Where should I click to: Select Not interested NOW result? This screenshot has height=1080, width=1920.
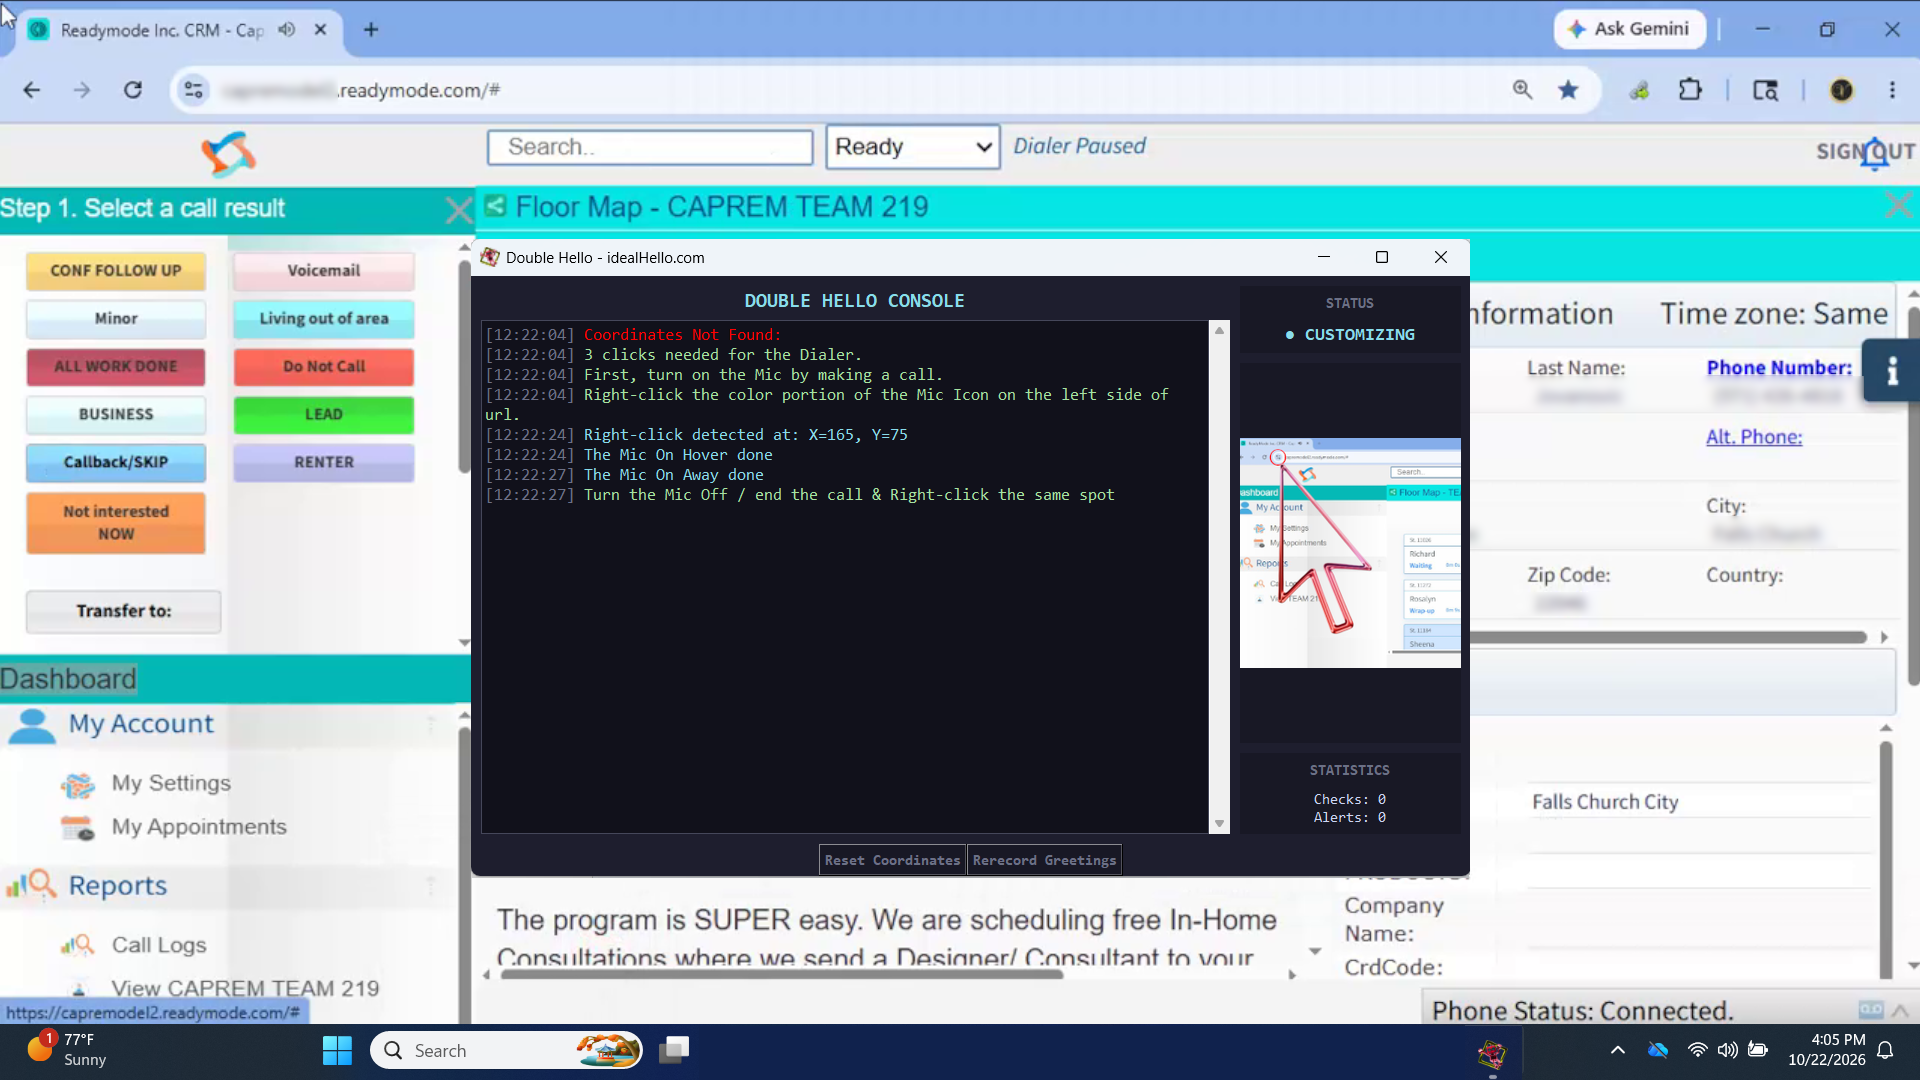(116, 523)
